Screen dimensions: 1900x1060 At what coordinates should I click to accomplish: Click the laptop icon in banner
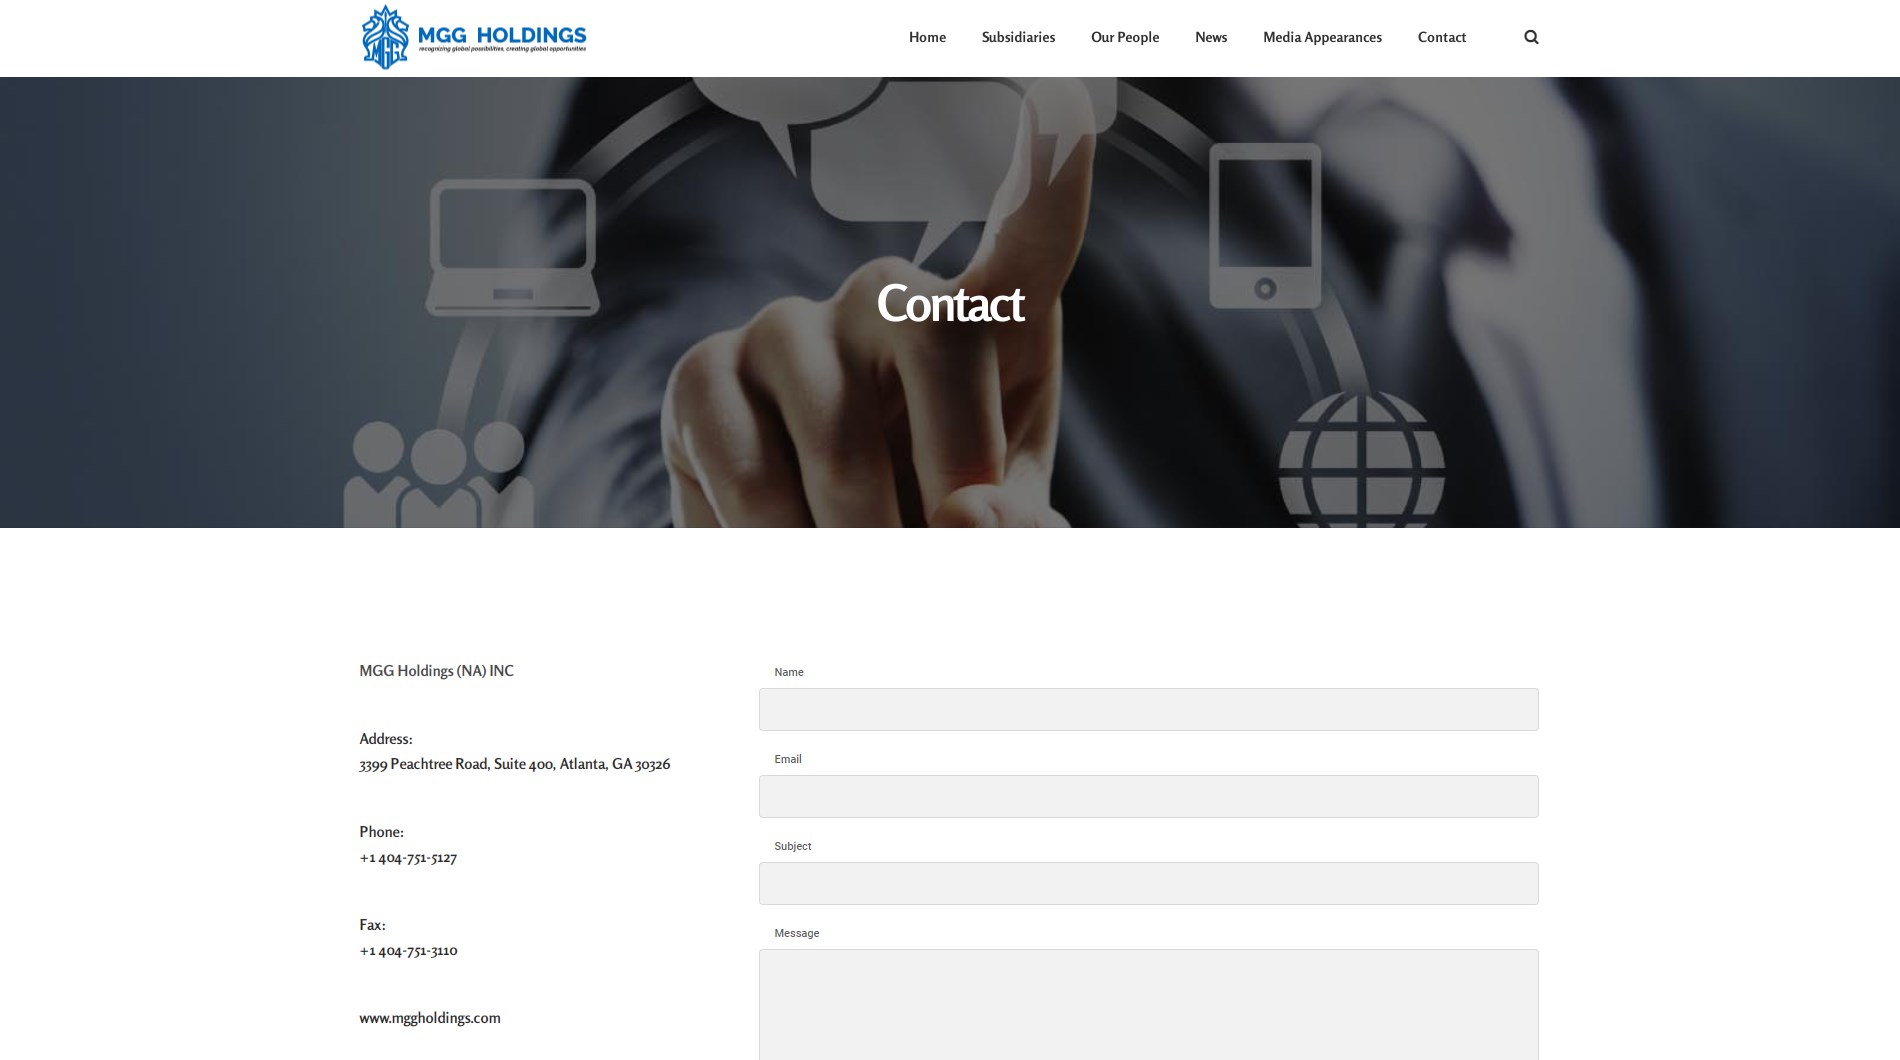pos(512,247)
